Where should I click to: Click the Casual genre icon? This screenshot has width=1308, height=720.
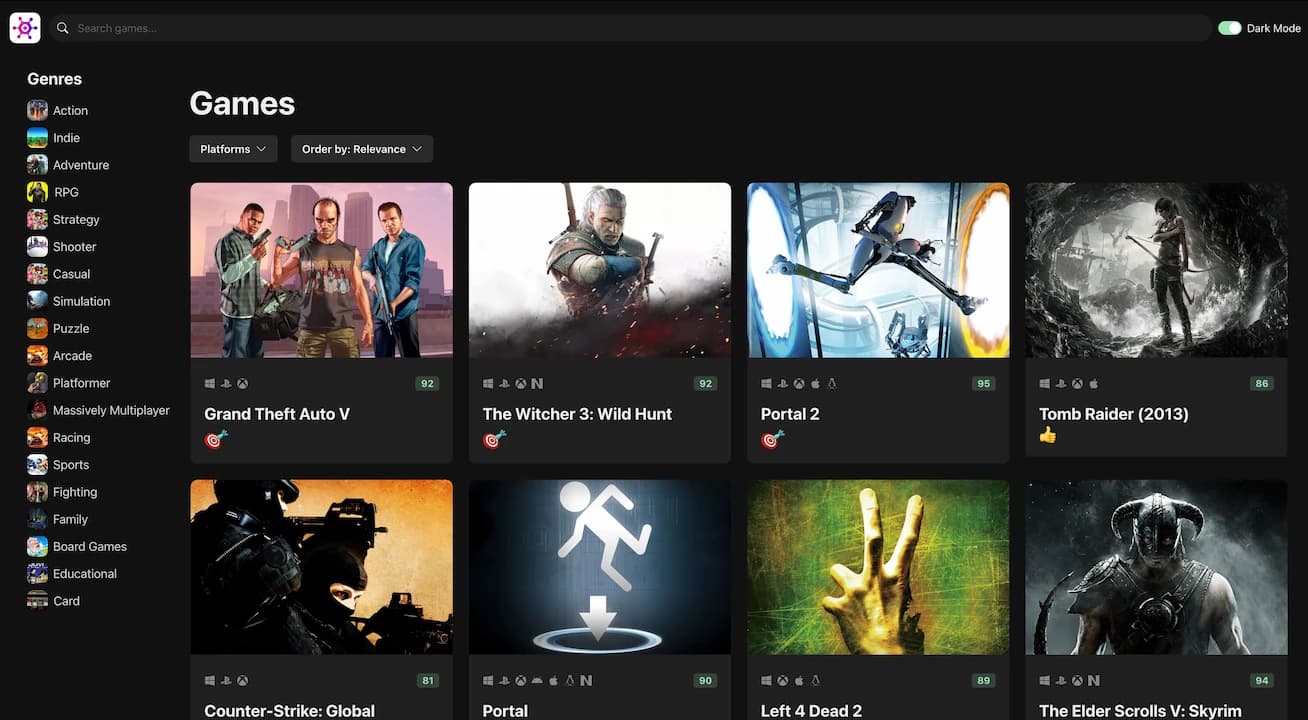tap(37, 274)
